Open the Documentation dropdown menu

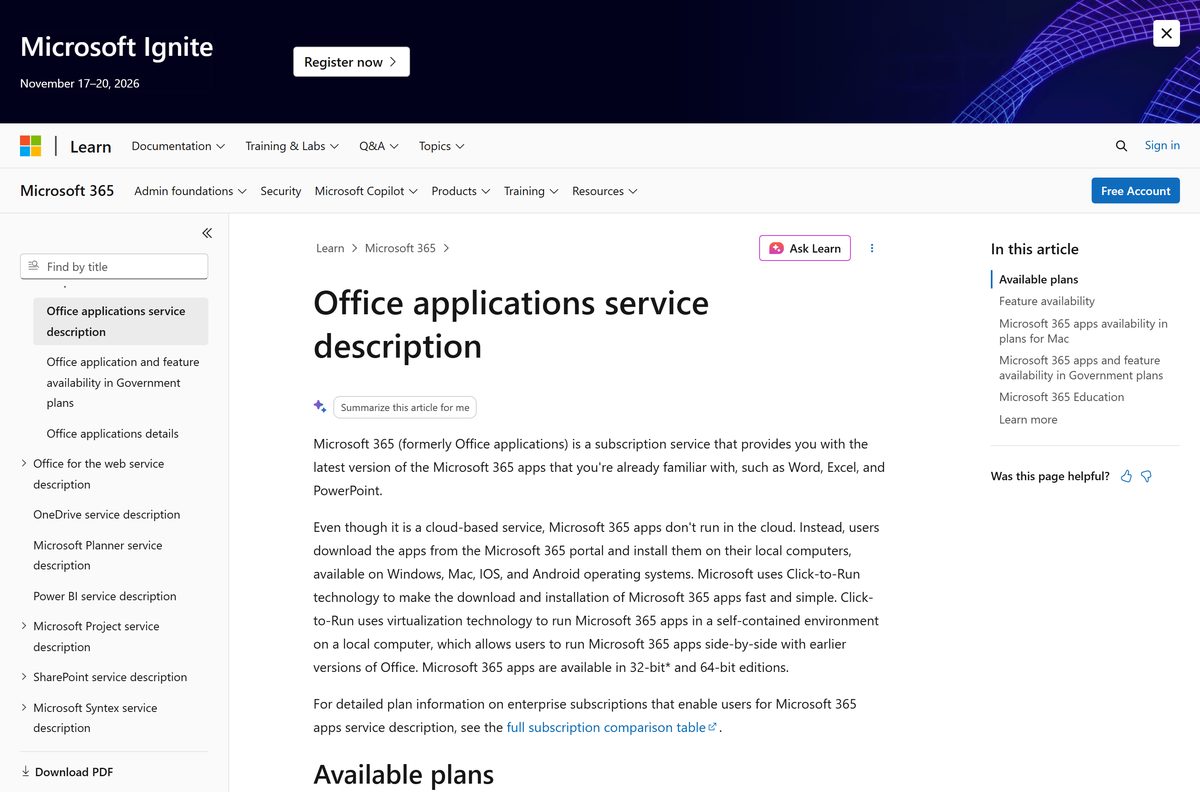pyautogui.click(x=178, y=146)
